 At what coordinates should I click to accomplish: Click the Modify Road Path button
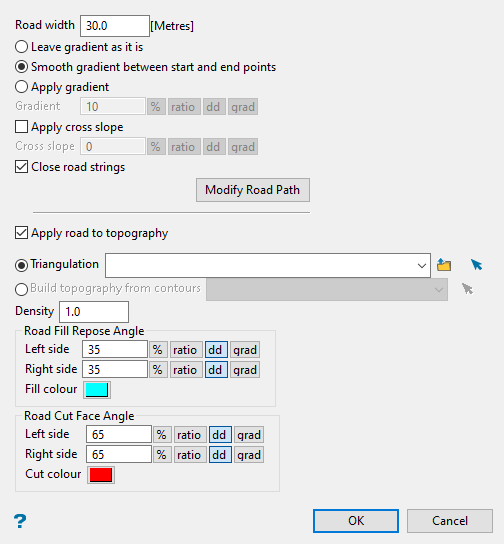(x=253, y=190)
